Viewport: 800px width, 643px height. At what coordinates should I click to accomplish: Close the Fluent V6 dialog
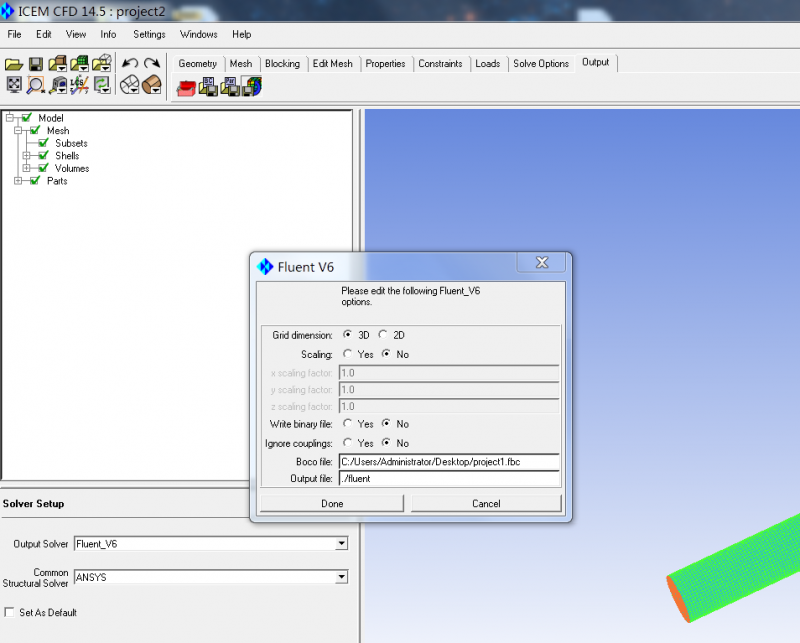point(541,262)
